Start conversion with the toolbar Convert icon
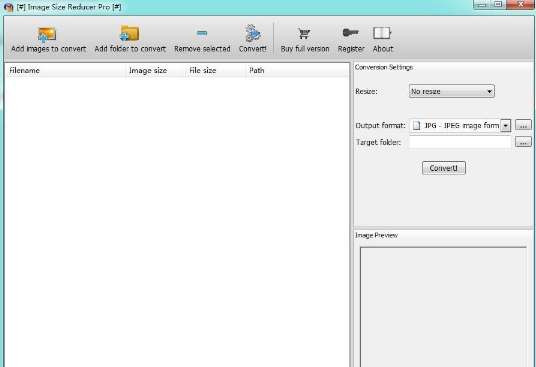The width and height of the screenshot is (536, 367). tap(253, 33)
